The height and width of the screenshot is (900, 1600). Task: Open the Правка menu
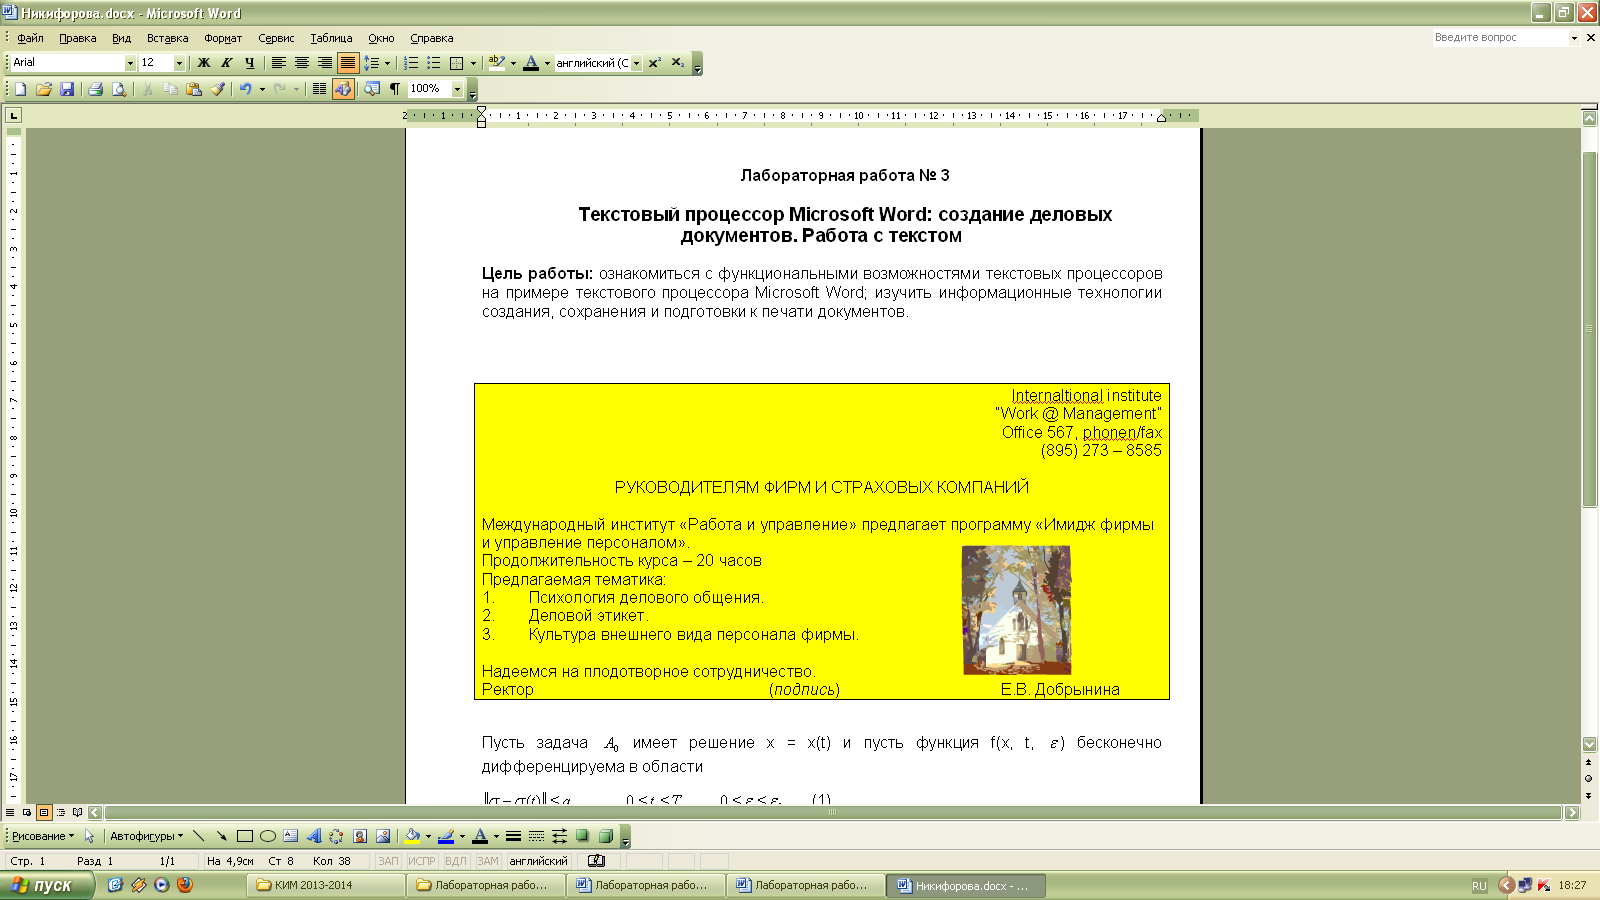(x=77, y=38)
